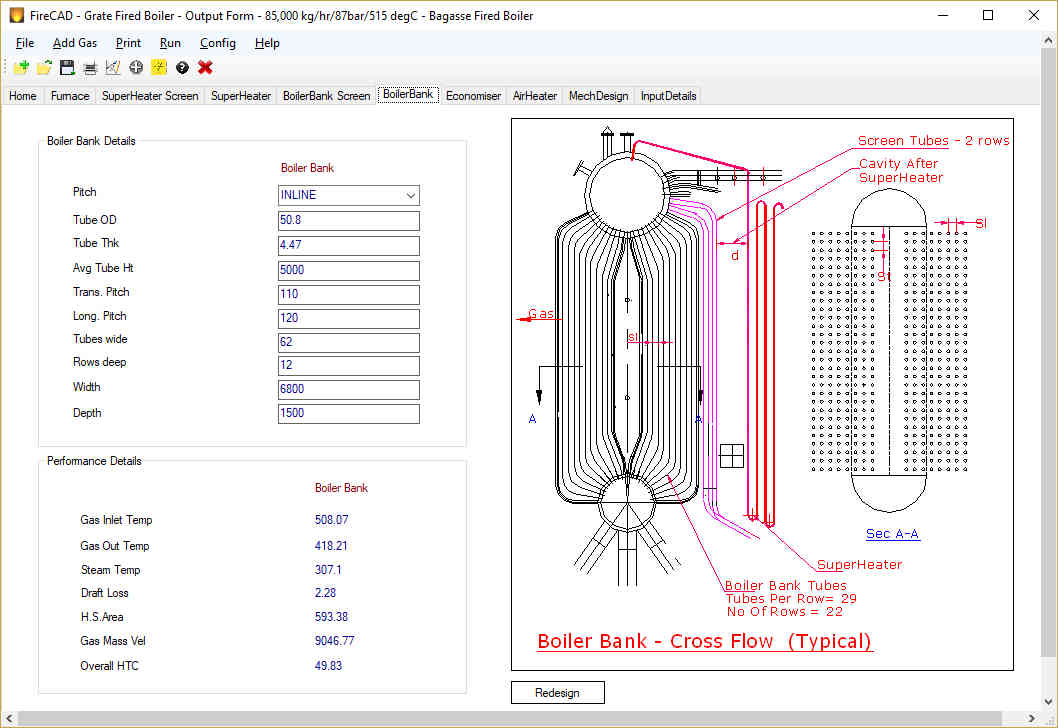This screenshot has height=728, width=1058.
Task: Click the Avg Tube Ht input field
Action: point(349,270)
